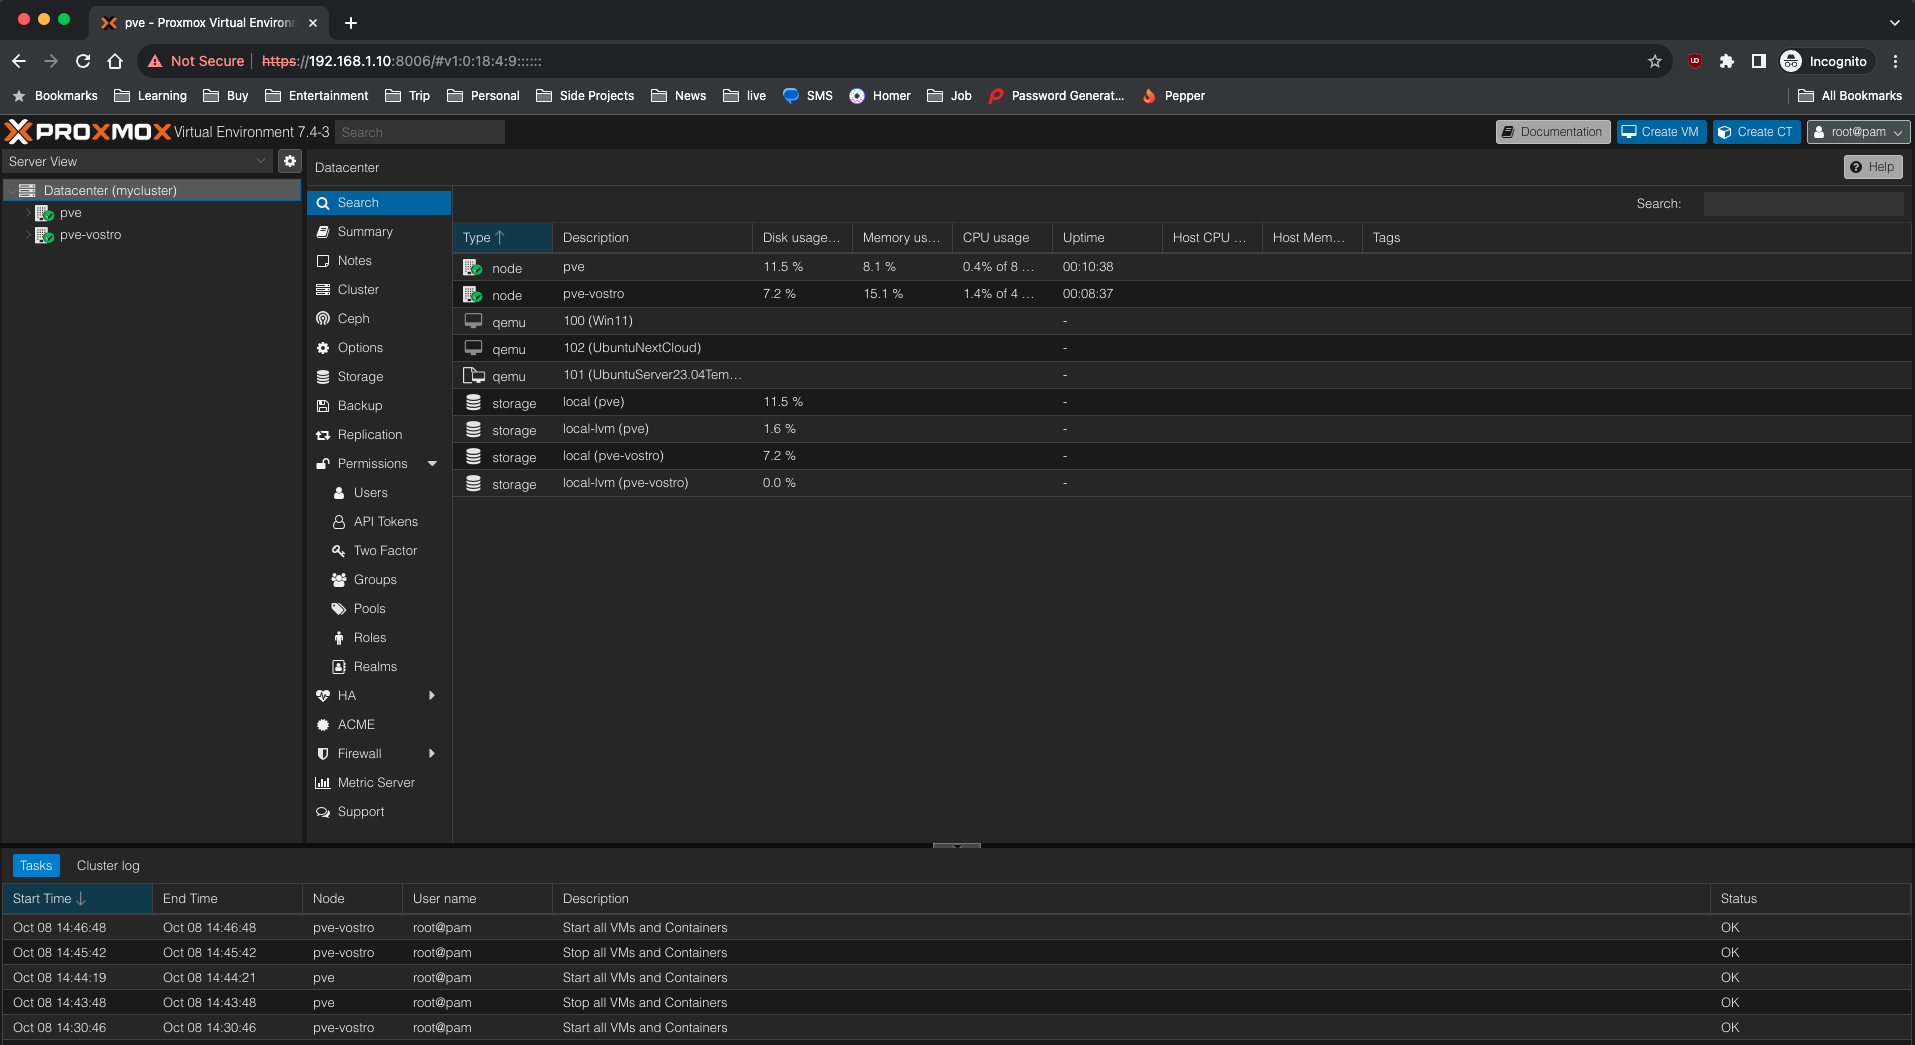Click the pve node icon in tree
Viewport: 1915px width, 1045px height.
(x=44, y=213)
